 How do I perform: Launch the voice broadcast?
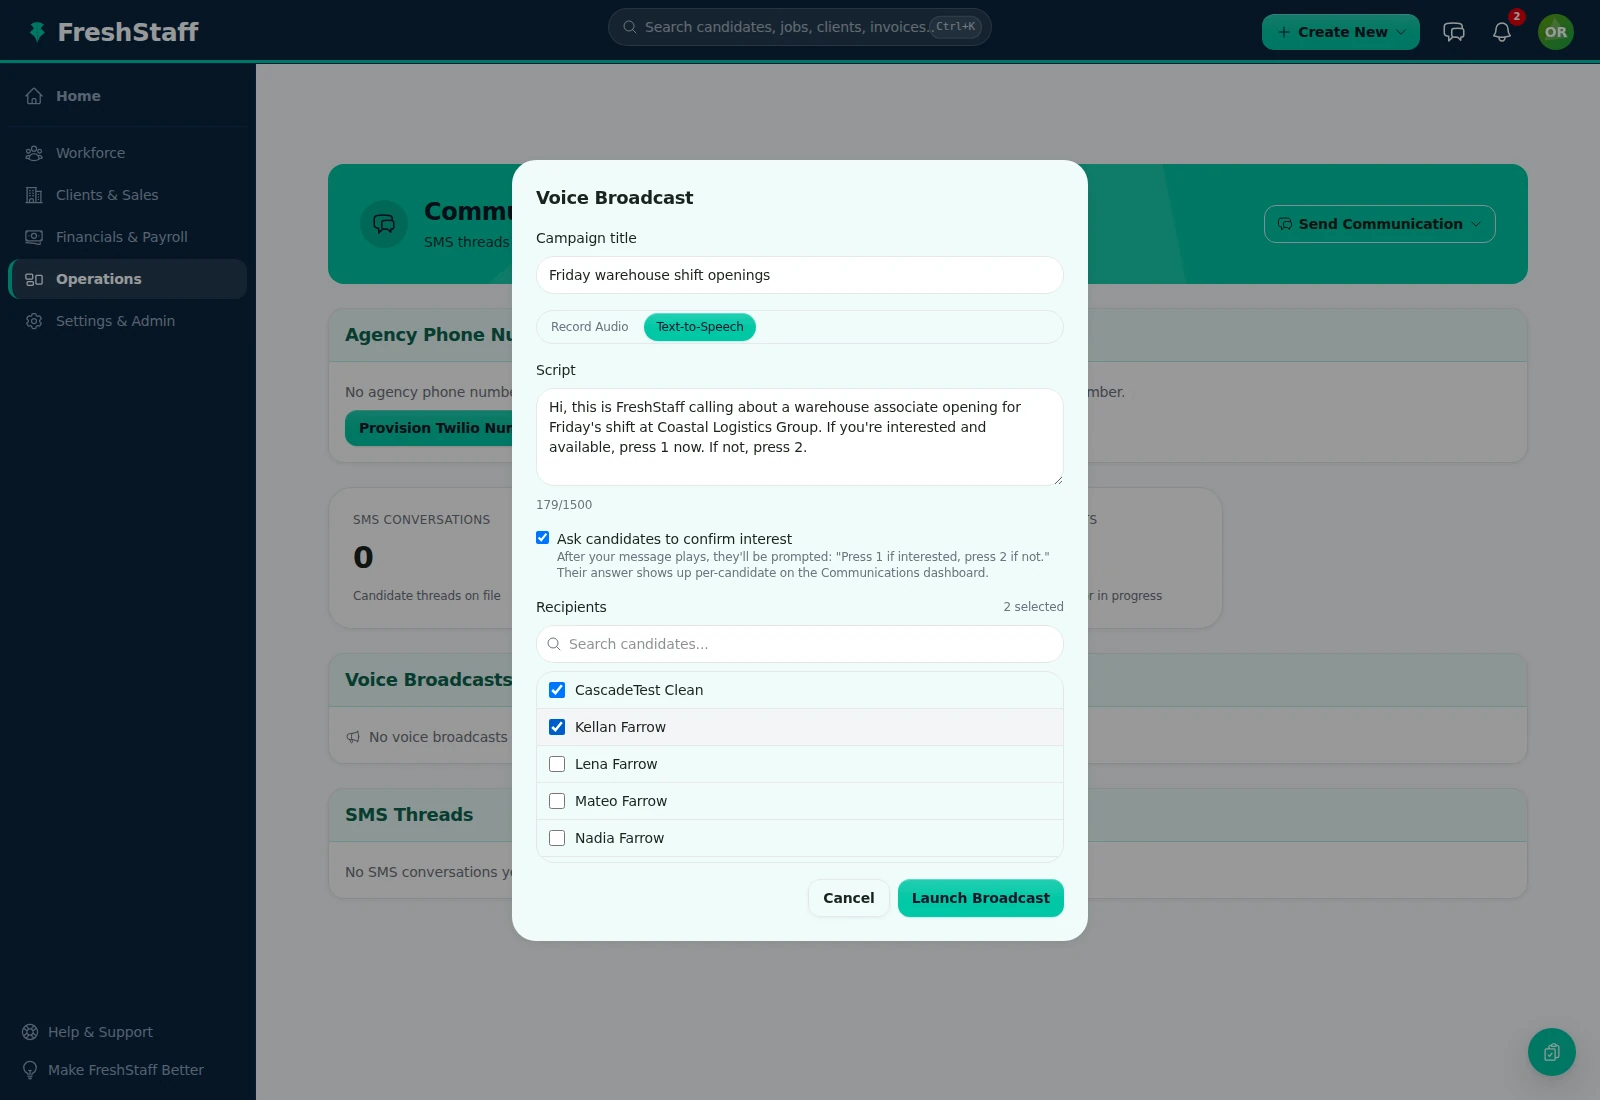[x=981, y=898]
